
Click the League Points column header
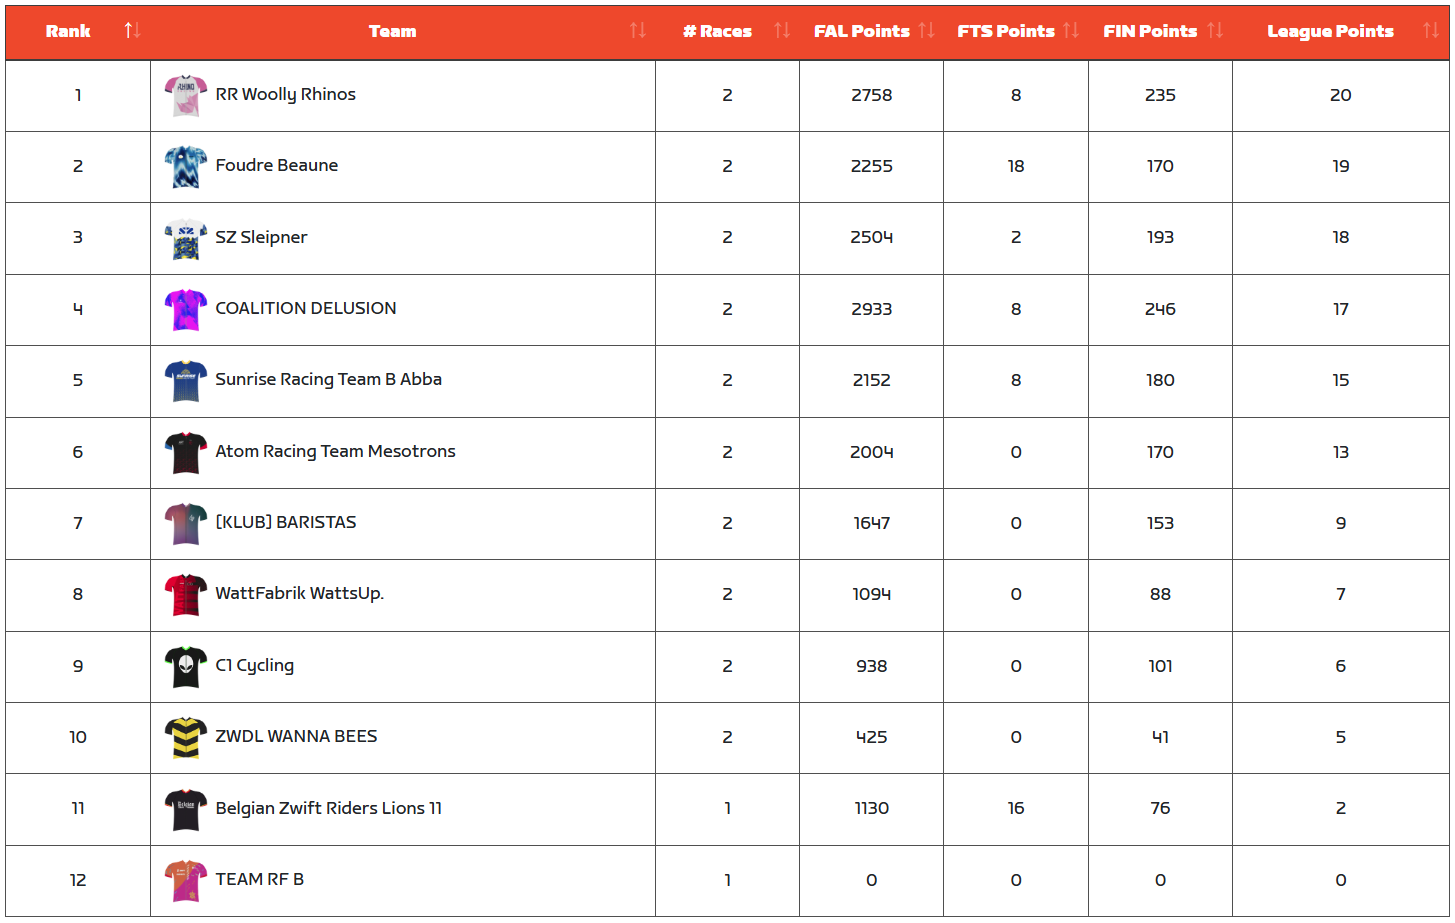pyautogui.click(x=1329, y=32)
